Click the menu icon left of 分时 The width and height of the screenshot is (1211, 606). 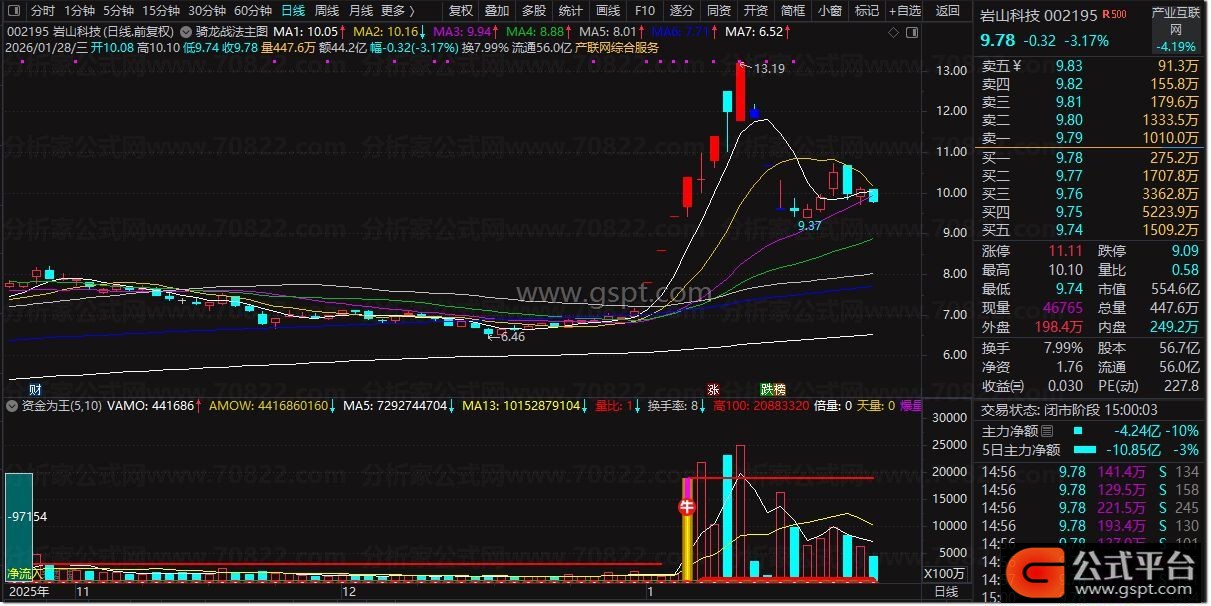[13, 11]
